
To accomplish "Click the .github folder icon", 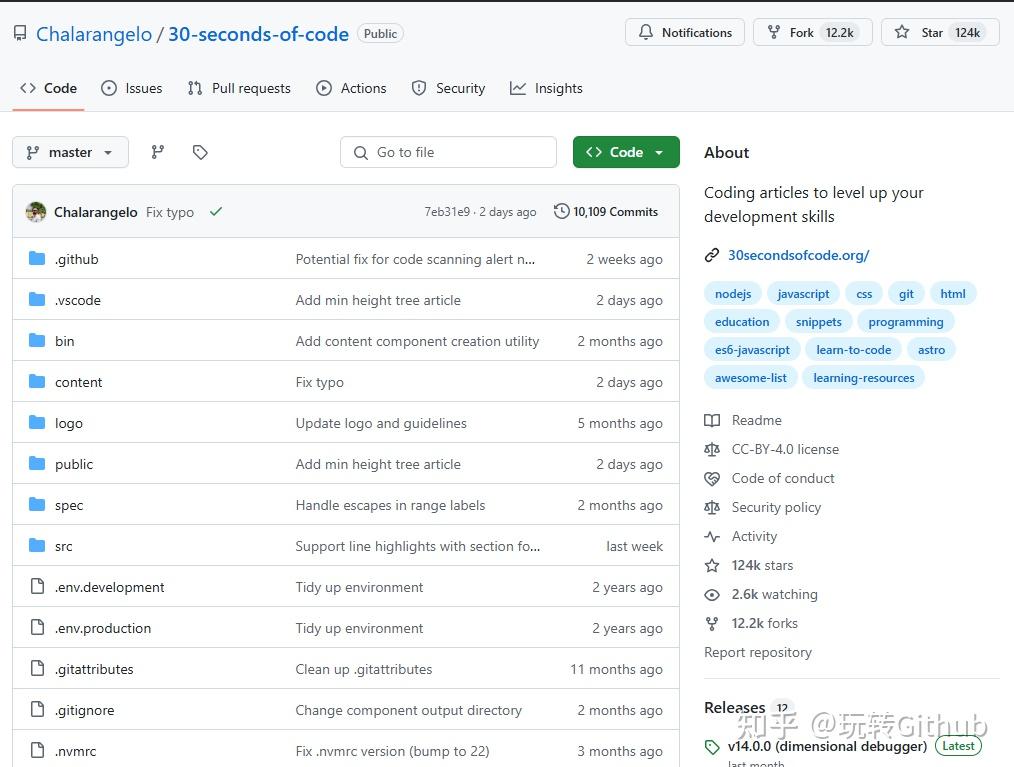I will (x=37, y=259).
